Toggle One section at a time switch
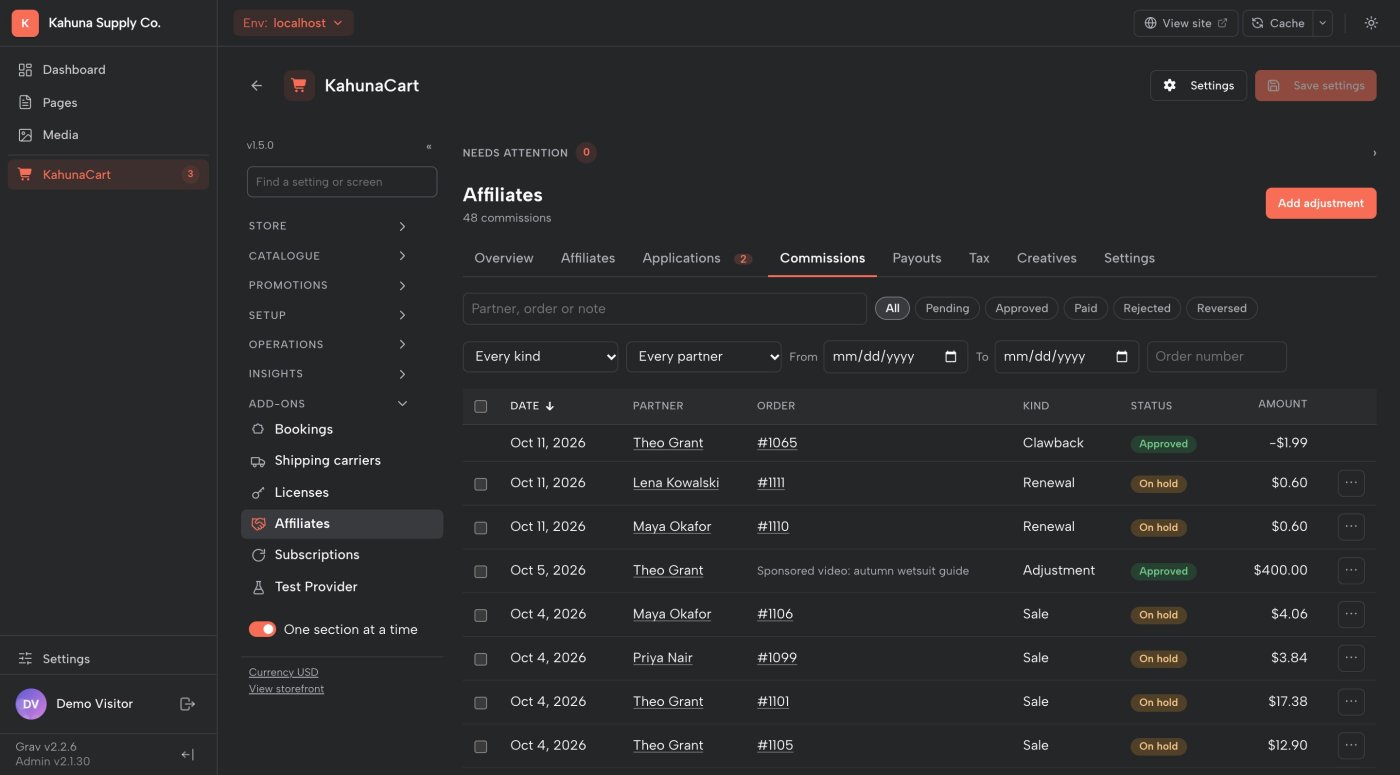Screen dimensions: 1400x775 click(262, 629)
